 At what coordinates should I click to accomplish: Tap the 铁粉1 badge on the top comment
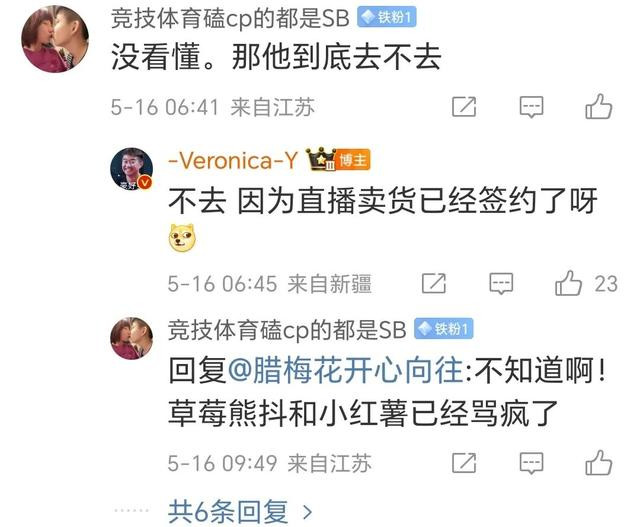[387, 18]
